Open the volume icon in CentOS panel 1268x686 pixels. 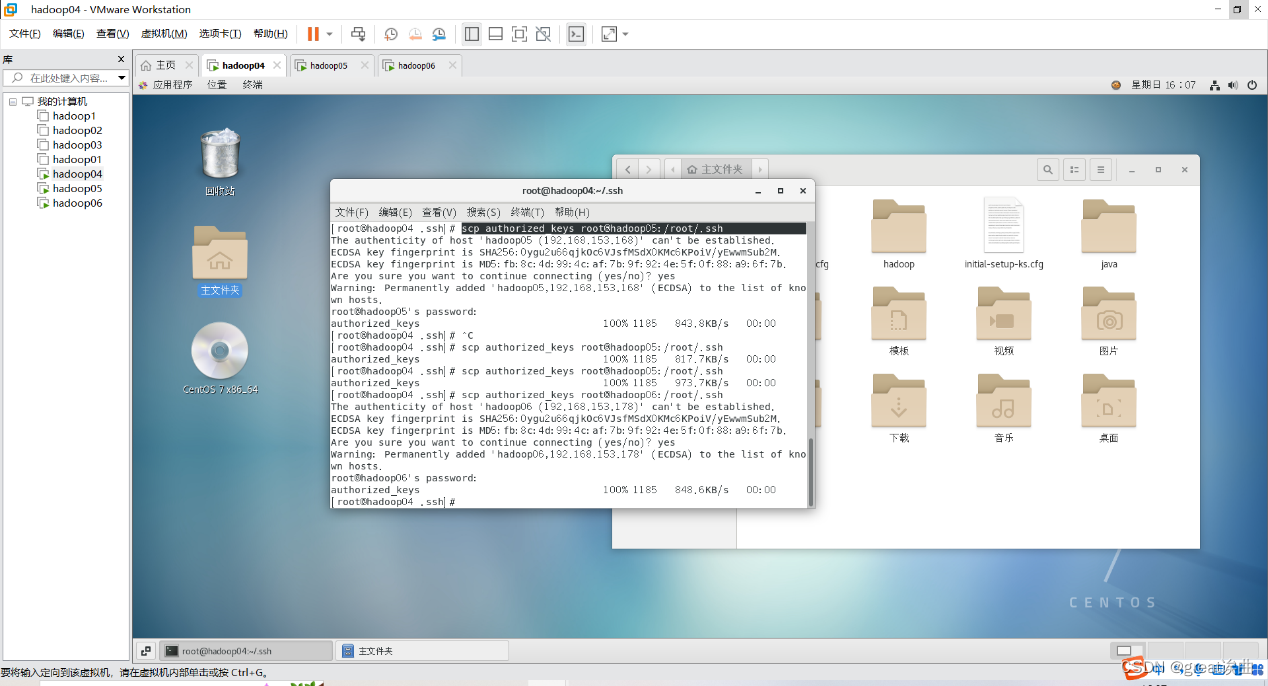coord(1234,85)
